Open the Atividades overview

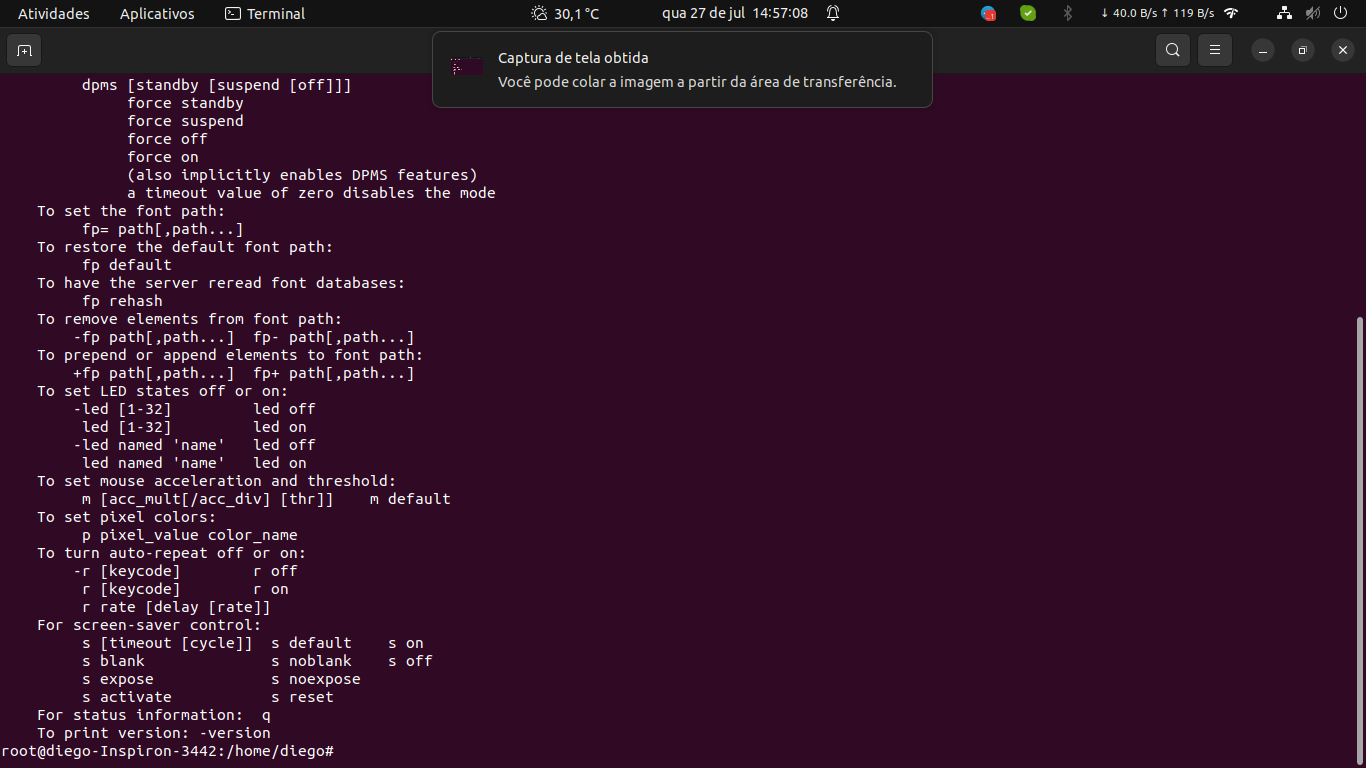(54, 13)
